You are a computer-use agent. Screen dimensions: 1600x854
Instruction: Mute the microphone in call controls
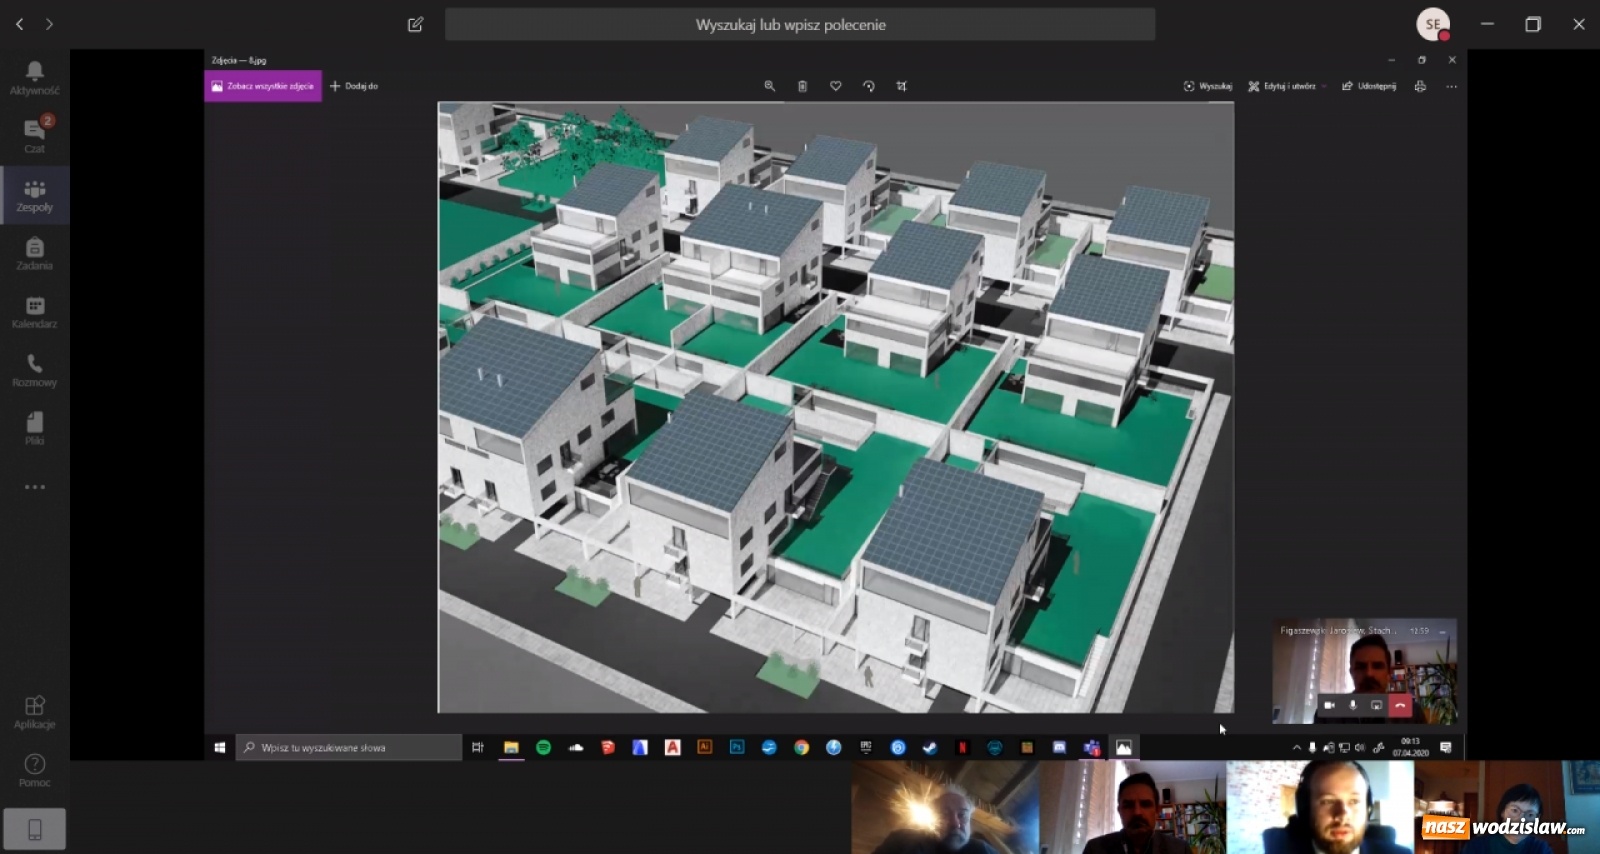pos(1353,705)
